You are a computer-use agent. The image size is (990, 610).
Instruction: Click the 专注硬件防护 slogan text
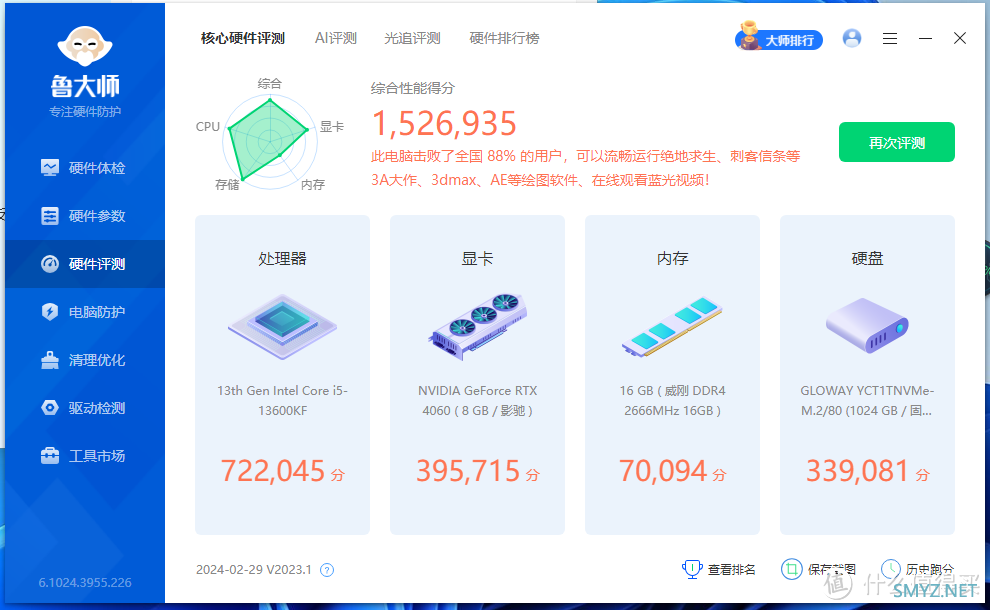[x=85, y=112]
